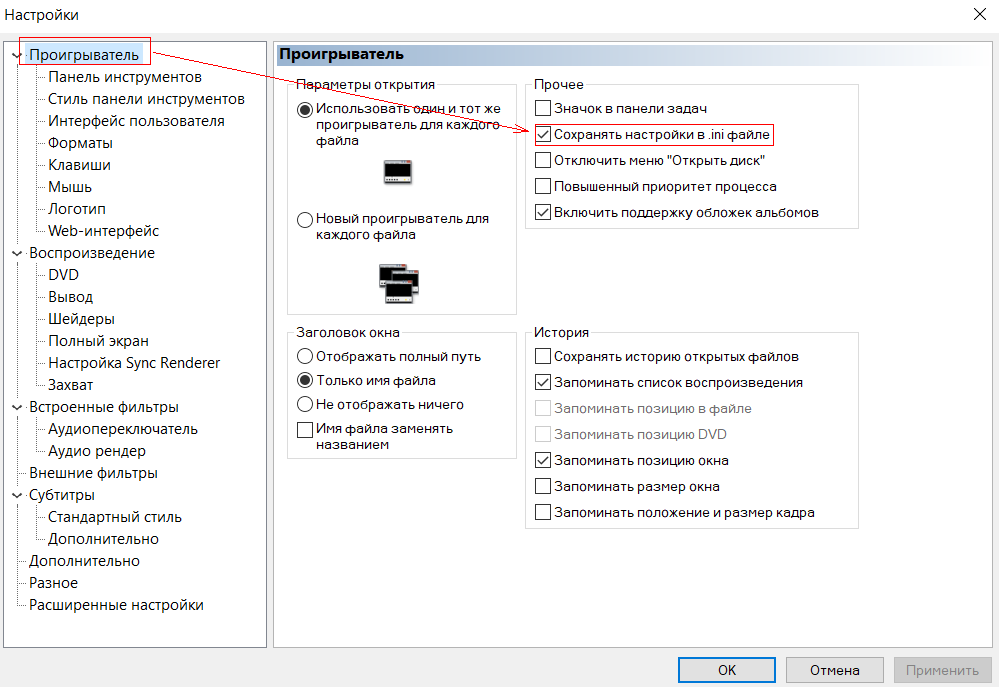This screenshot has width=999, height=687.
Task: Collapse the Субтитры tree branch
Action: [16, 495]
